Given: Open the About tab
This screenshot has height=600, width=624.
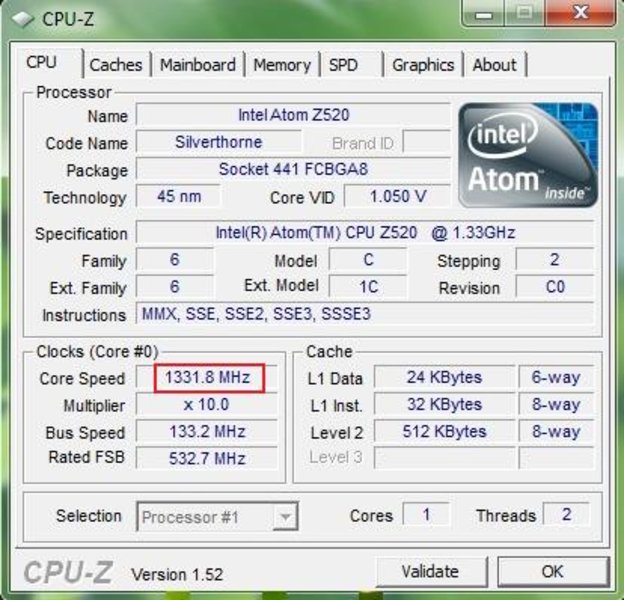Looking at the screenshot, I should tap(495, 65).
